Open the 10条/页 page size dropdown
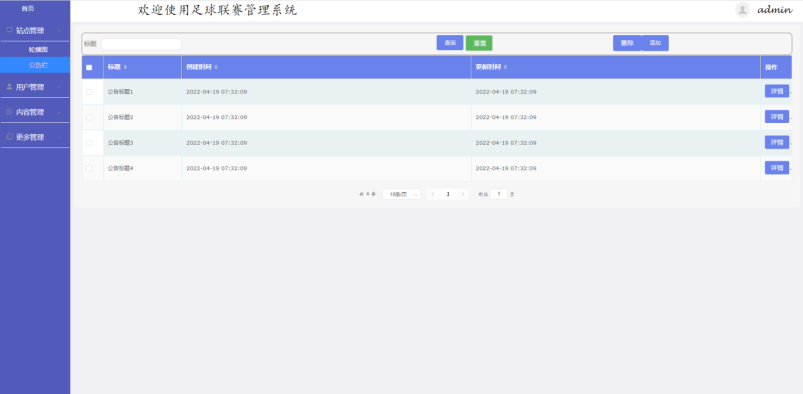This screenshot has height=394, width=803. [402, 194]
